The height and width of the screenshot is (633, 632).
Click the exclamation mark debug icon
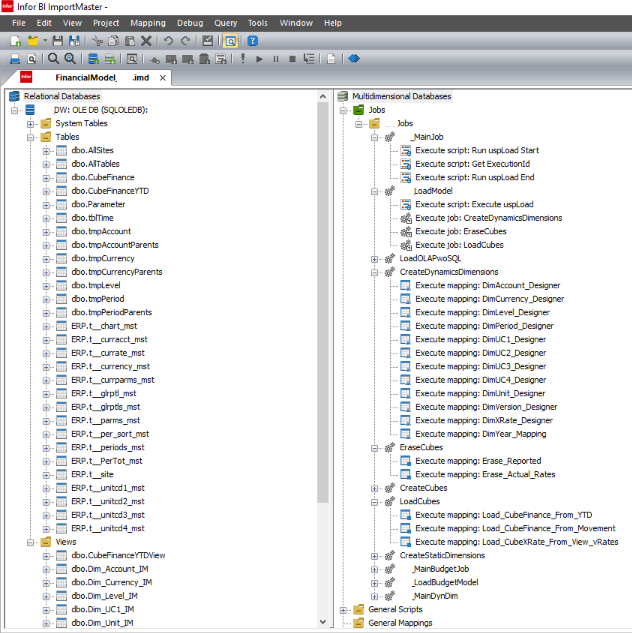pyautogui.click(x=243, y=59)
